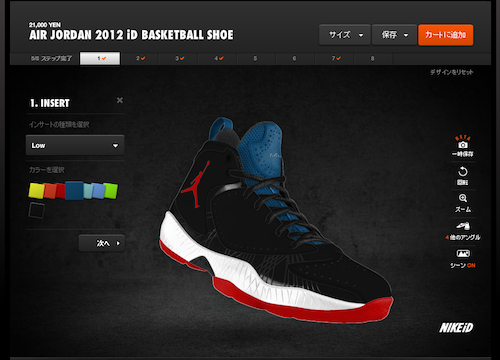Select step 6 tab

point(295,58)
